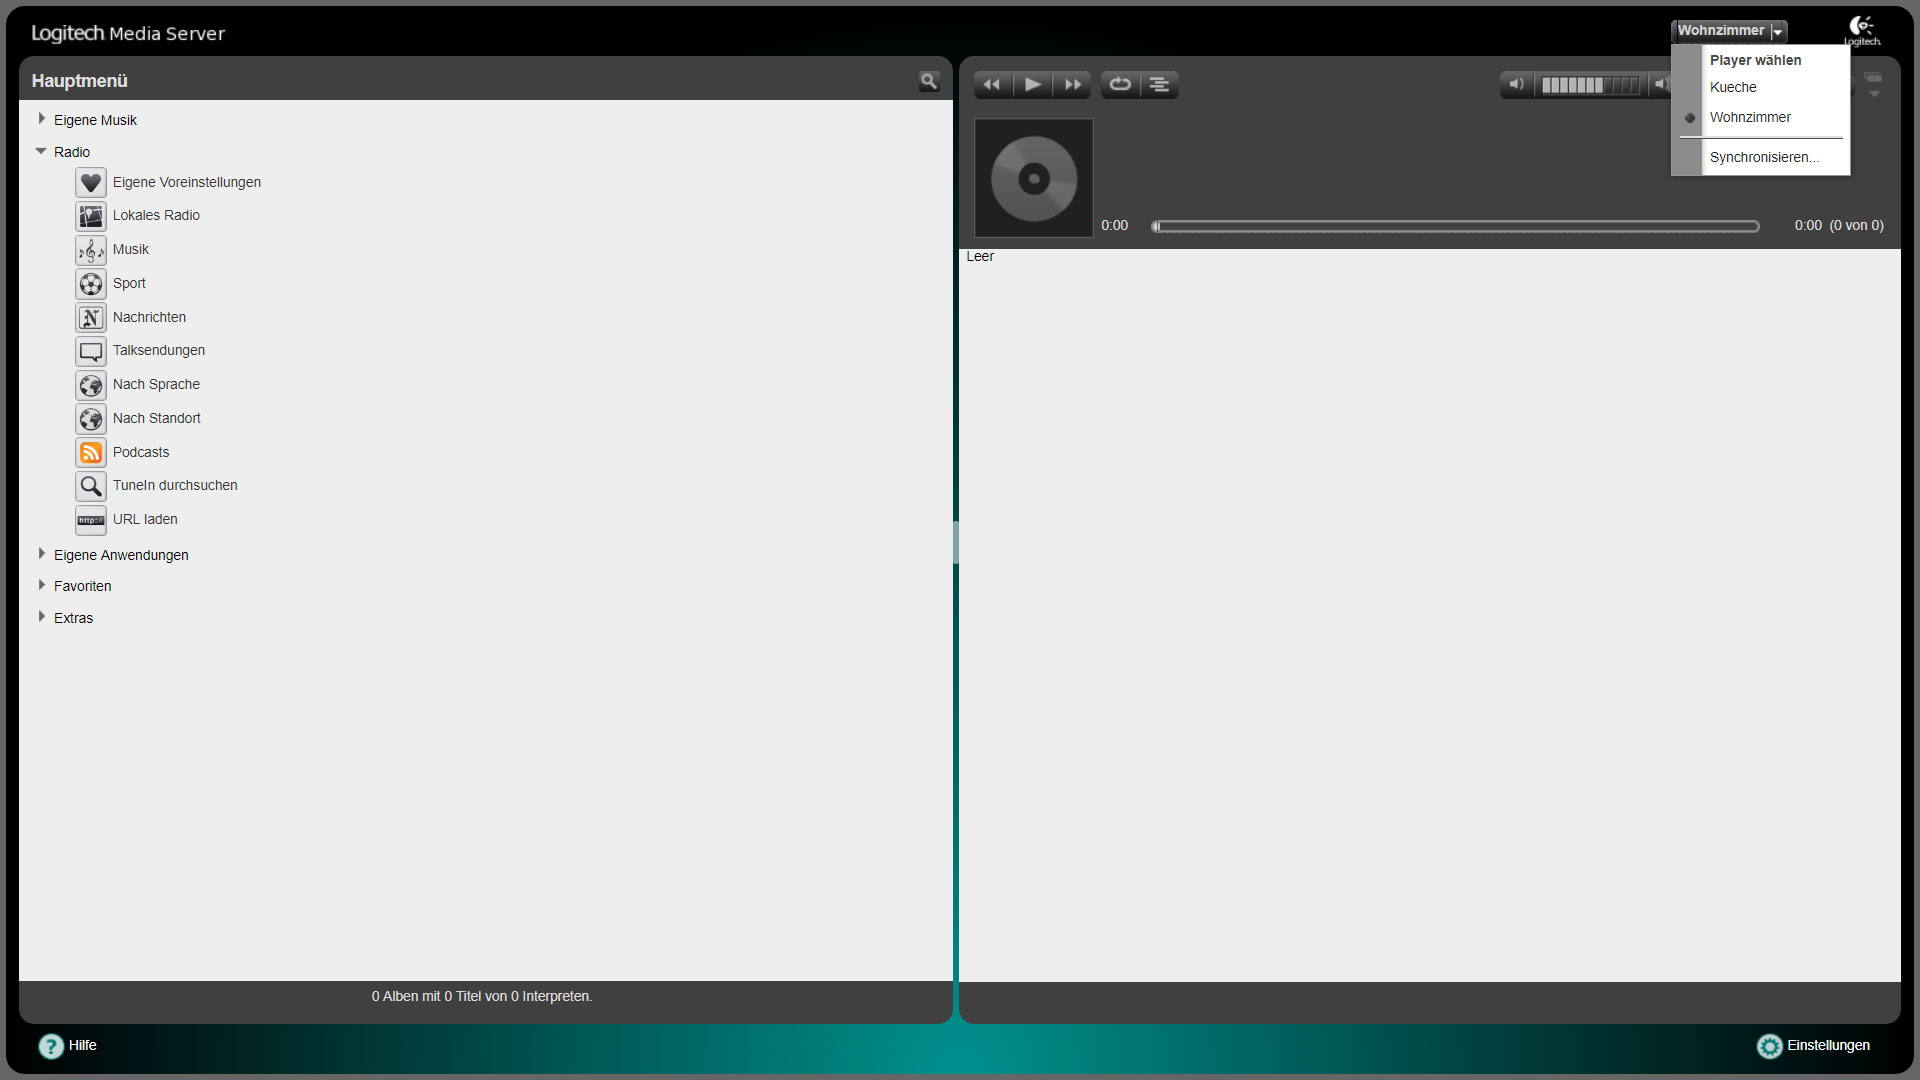Screen dimensions: 1920x1080
Task: Open the Podcasts link
Action: (141, 452)
